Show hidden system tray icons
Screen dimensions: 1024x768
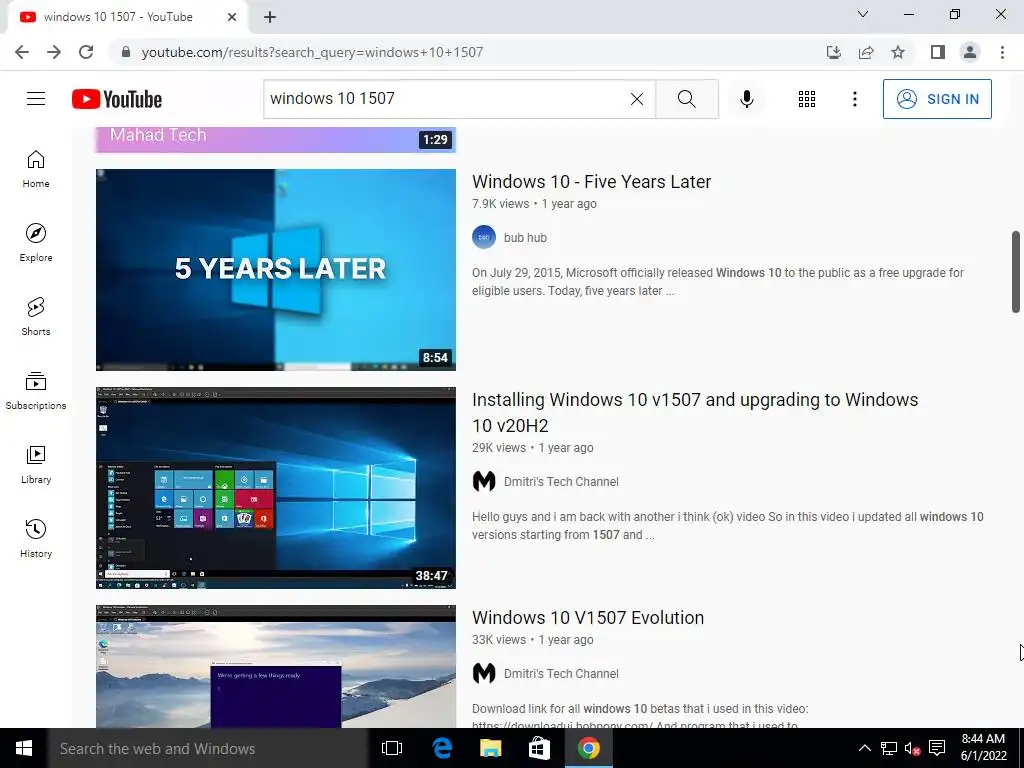(864, 748)
